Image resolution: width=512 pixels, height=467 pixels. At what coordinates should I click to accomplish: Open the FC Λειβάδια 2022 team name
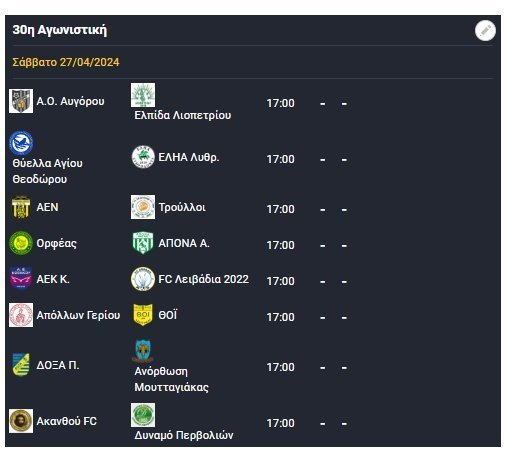(x=204, y=279)
